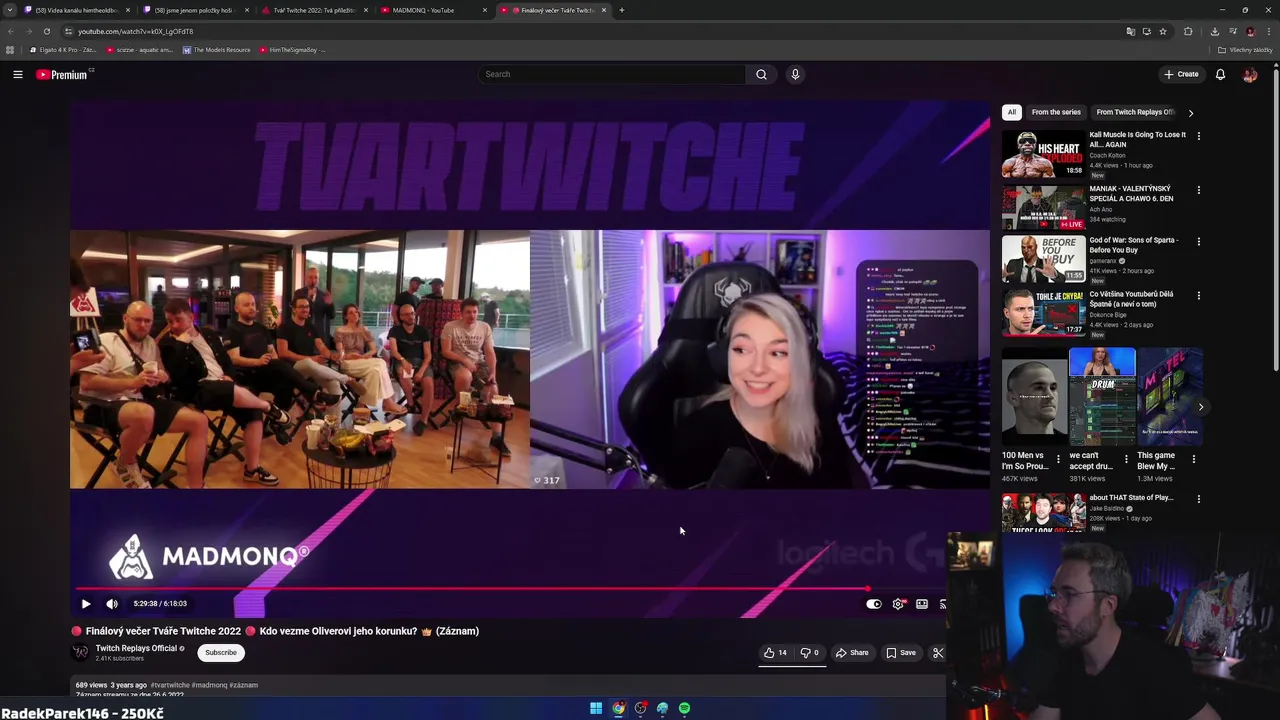
Task: Open the Windows Start button
Action: click(596, 708)
